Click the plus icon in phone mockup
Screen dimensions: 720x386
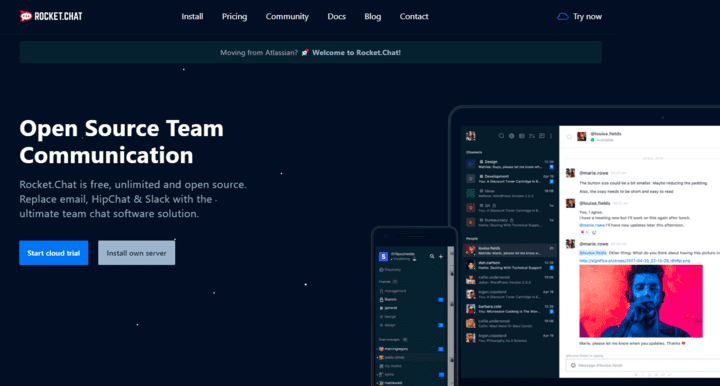pos(441,257)
